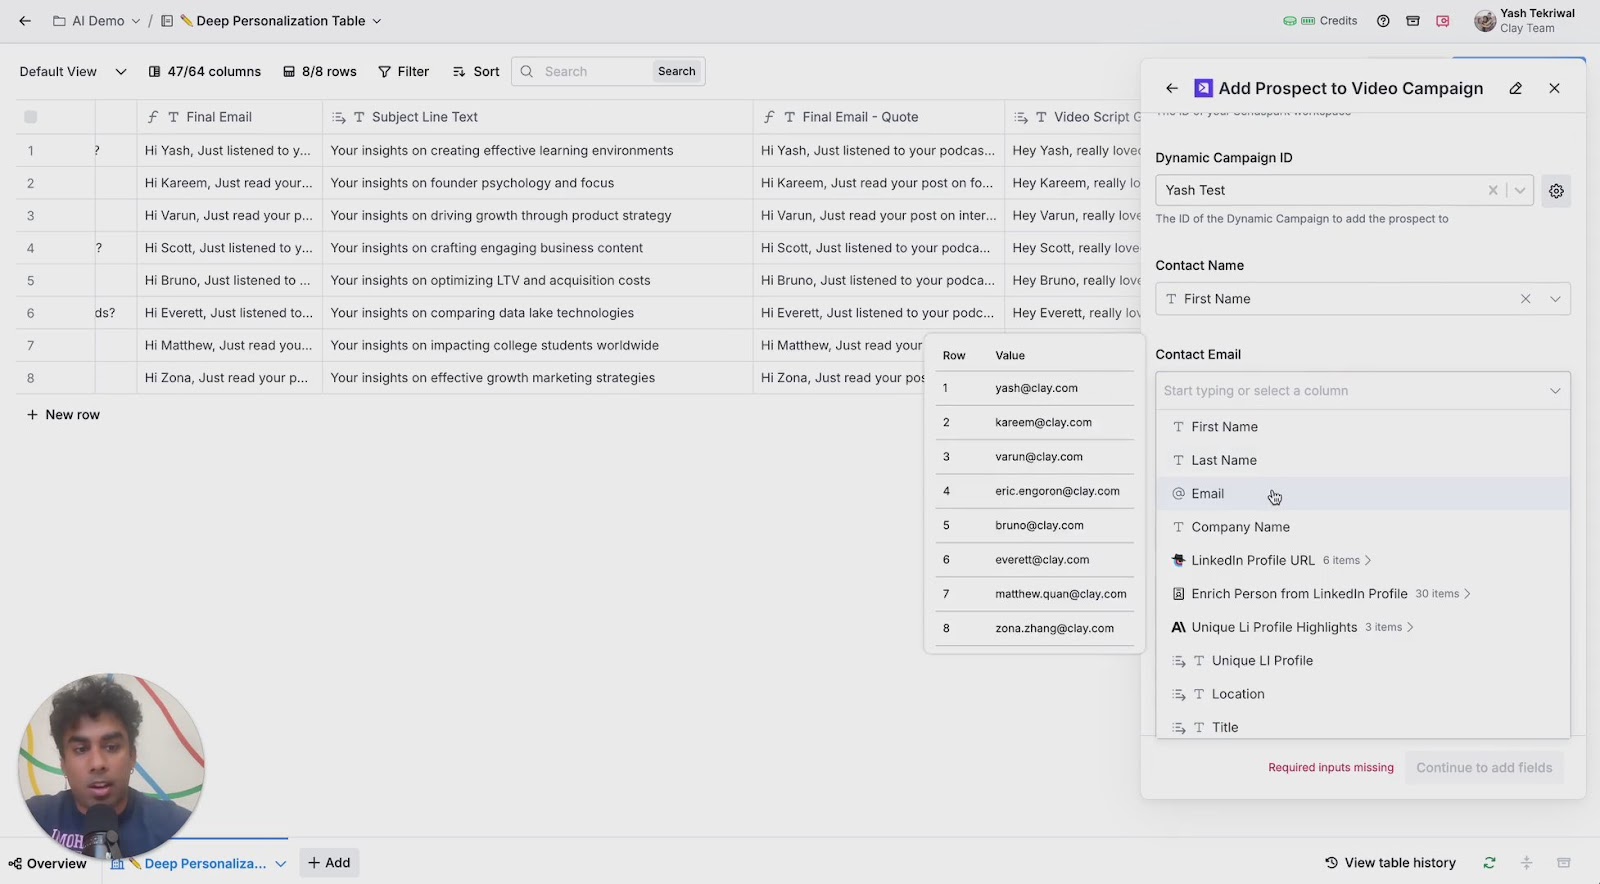Screen dimensions: 1600x884
Task: Choose Unique LI Profile from column list
Action: tap(1363, 661)
